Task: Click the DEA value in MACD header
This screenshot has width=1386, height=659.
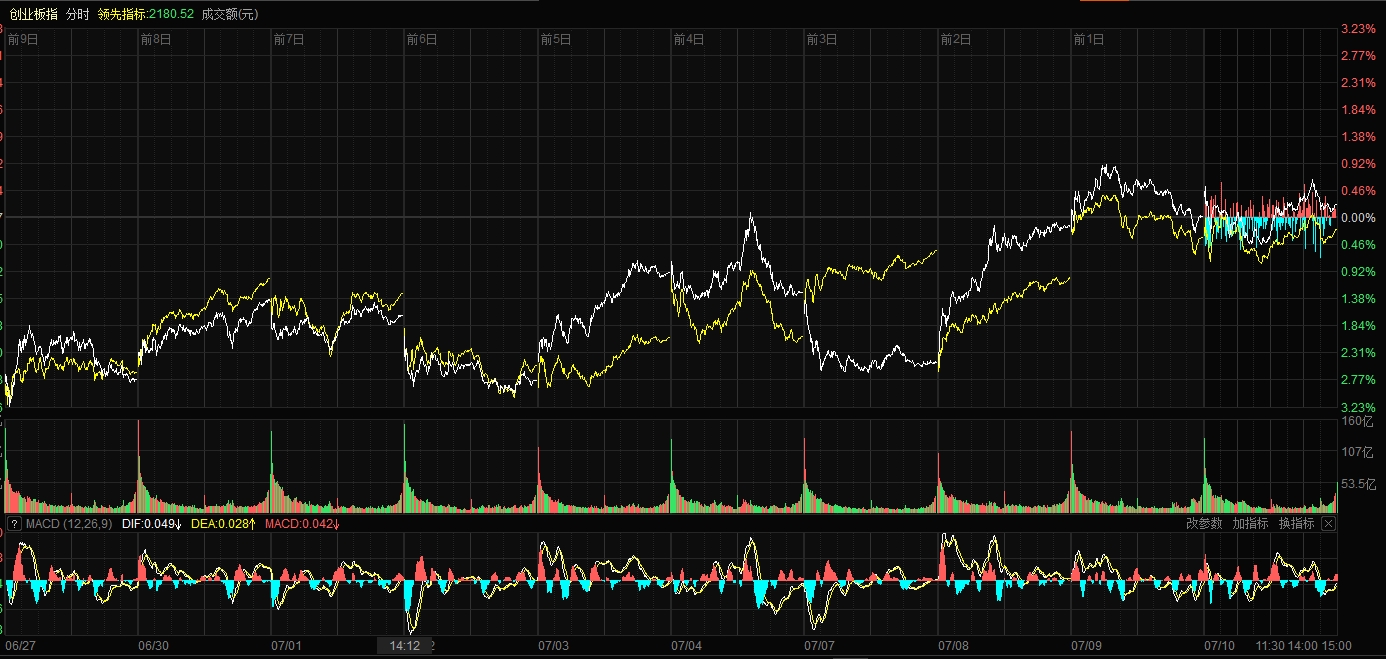Action: point(223,523)
